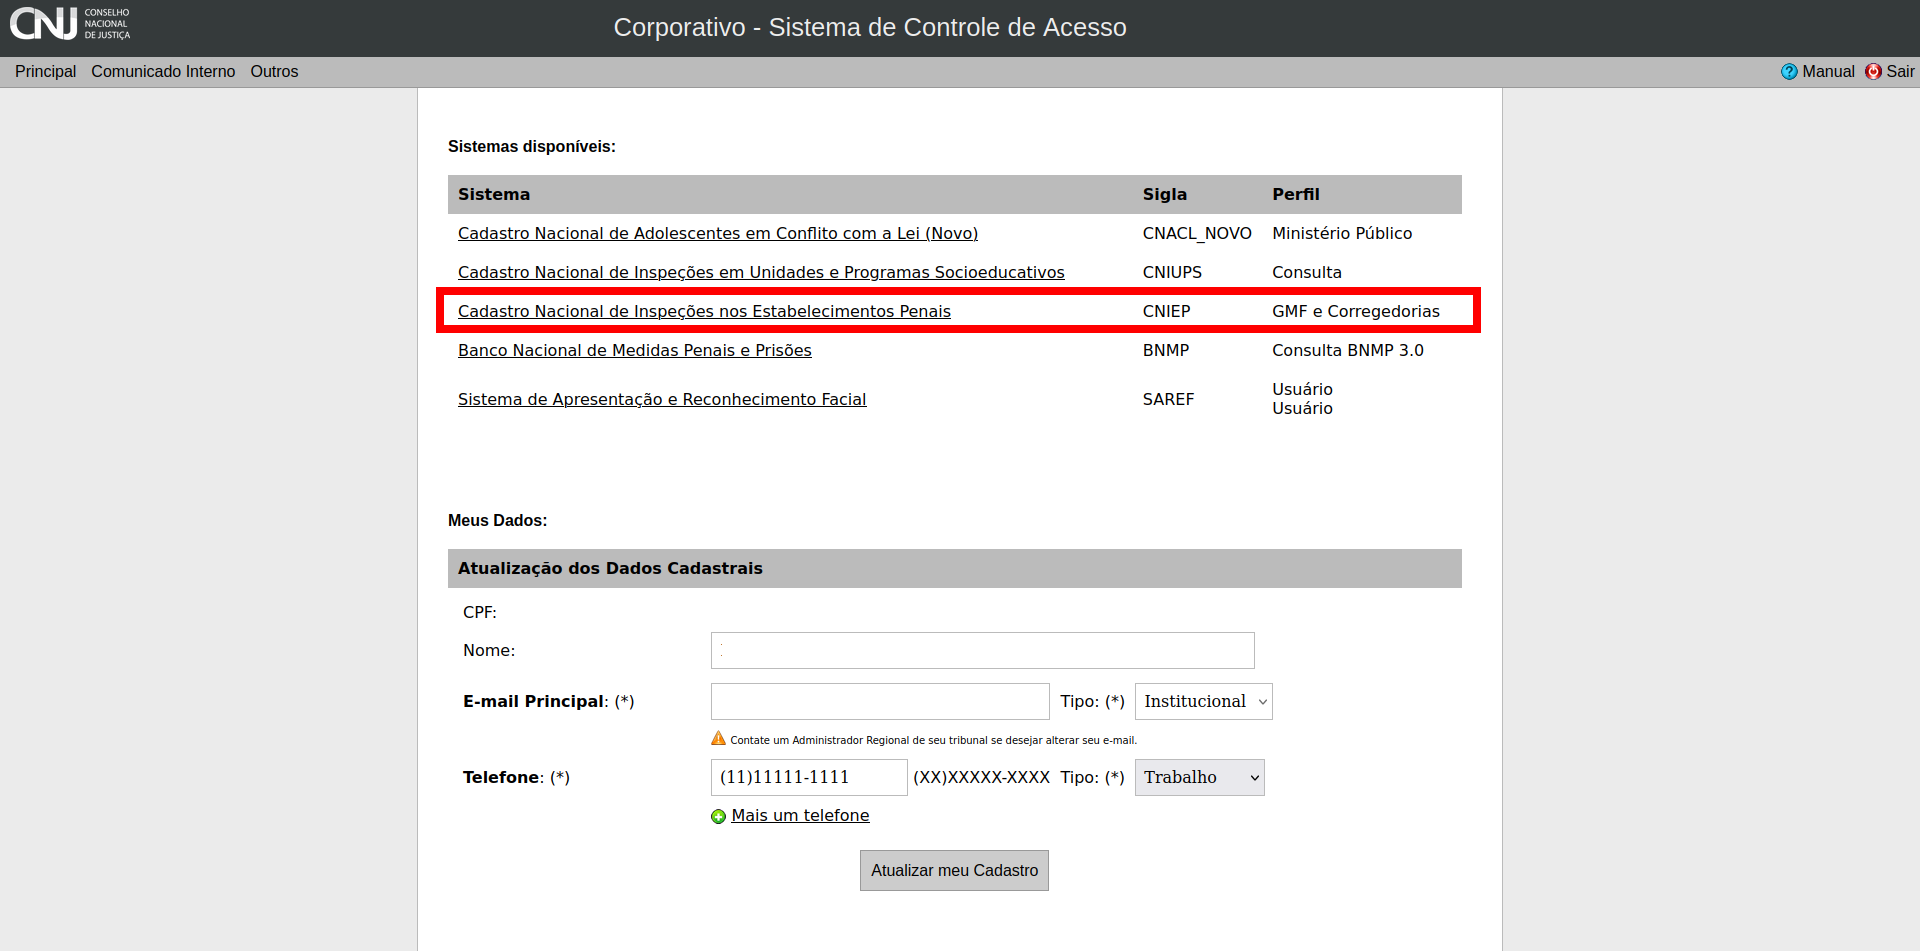Open Inspeções nos Estabelecimentos Penais link
This screenshot has height=951, width=1920.
pos(704,312)
